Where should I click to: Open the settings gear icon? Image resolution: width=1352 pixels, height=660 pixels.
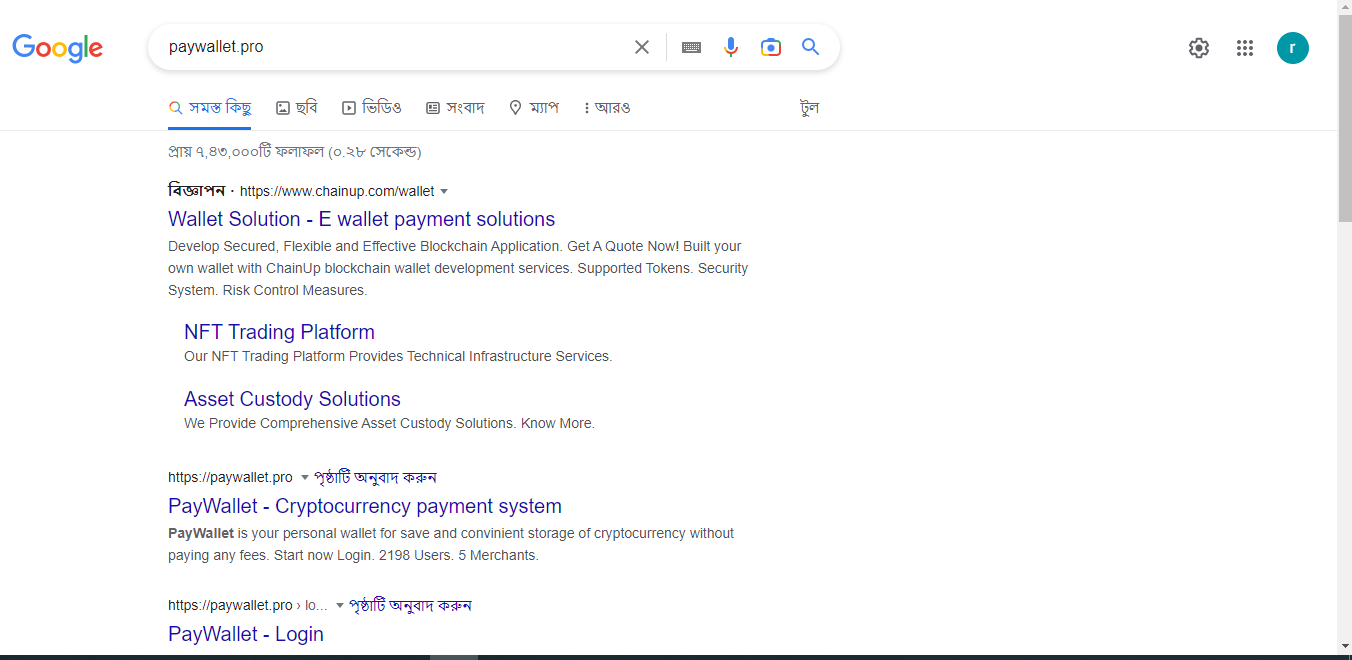(x=1199, y=48)
